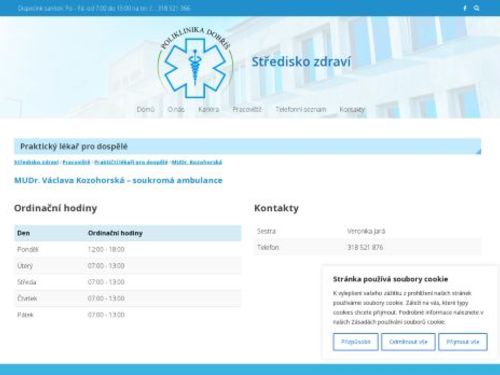This screenshot has height=375, width=500.
Task: Follow the Pracoviště breadcrumb link
Action: pos(76,162)
